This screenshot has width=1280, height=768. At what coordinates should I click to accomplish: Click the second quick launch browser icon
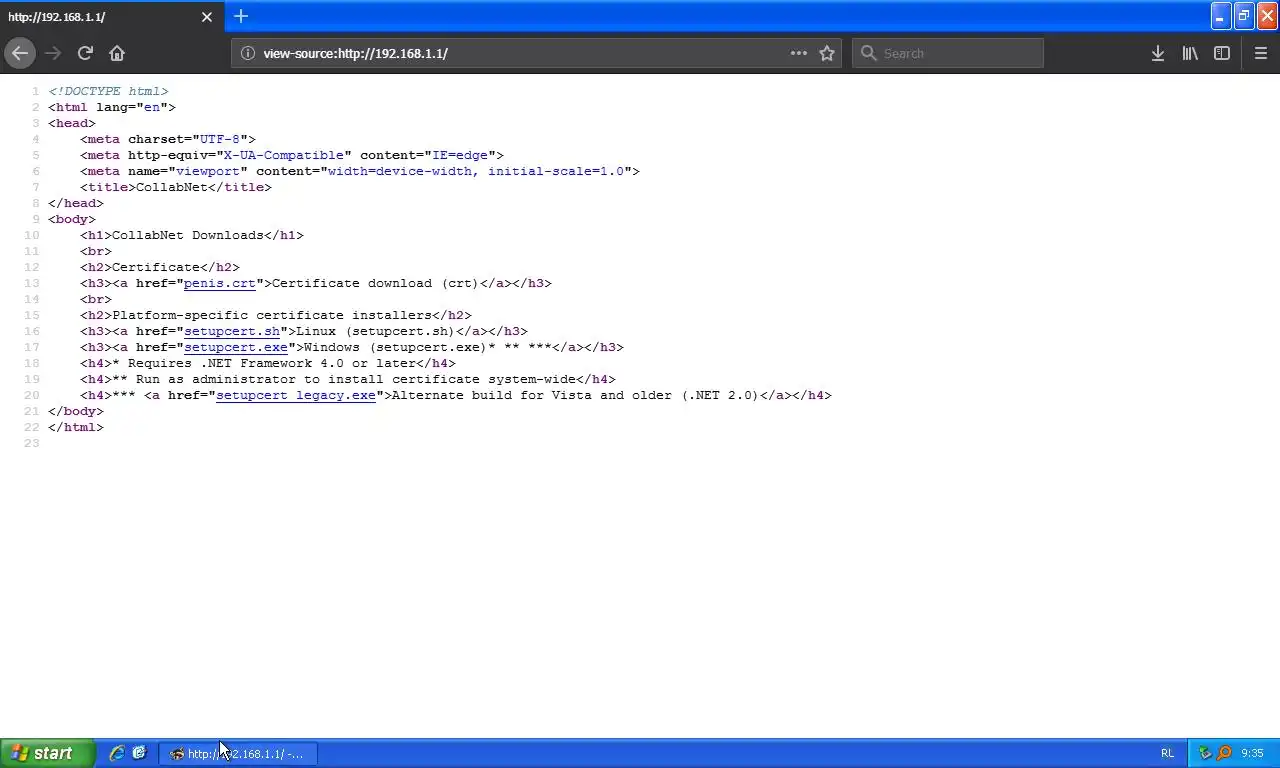click(x=139, y=753)
